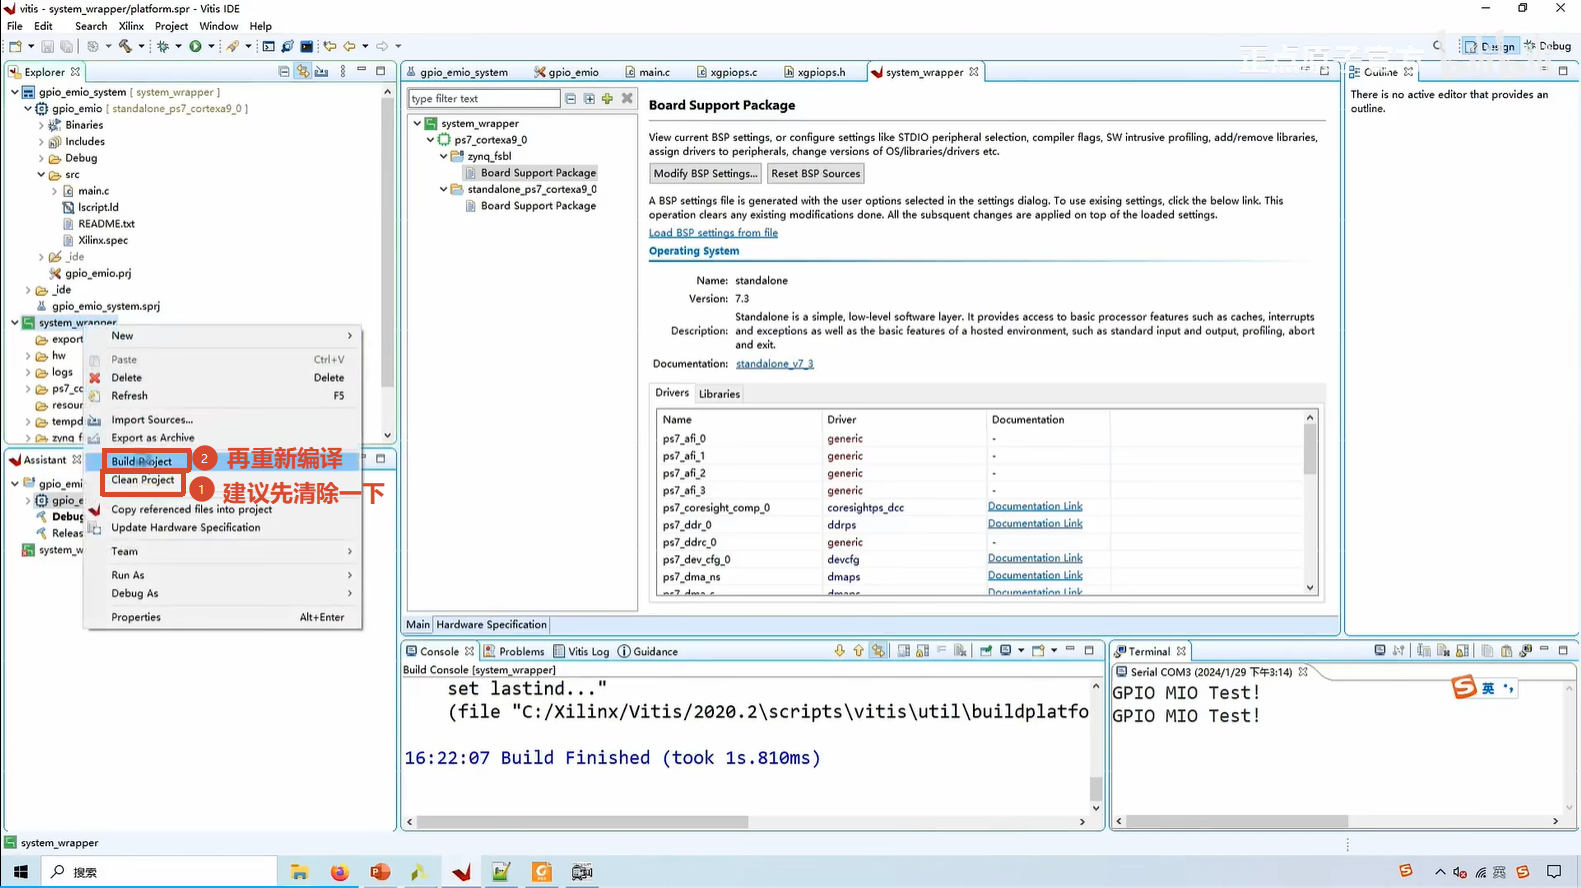1581x888 pixels.
Task: Click the scroll-up arrow icon in Console toolbar
Action: [x=858, y=651]
